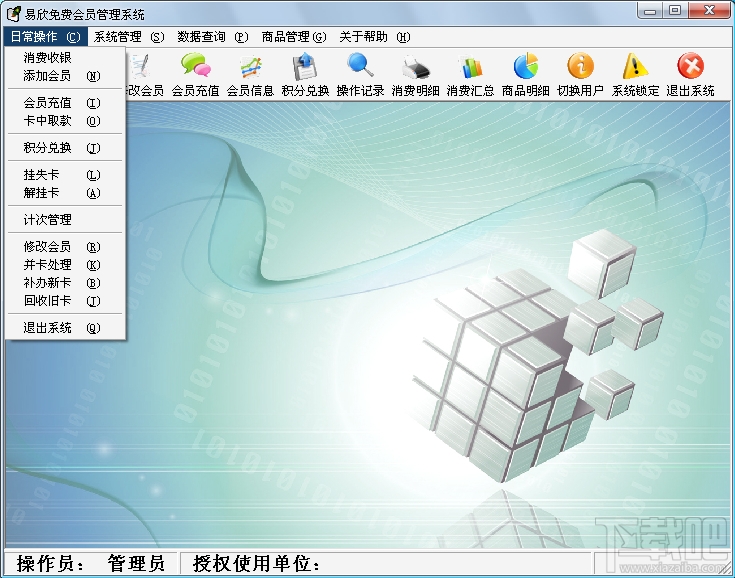The width and height of the screenshot is (735, 578).
Task: Maximize the application window
Action: pos(675,11)
